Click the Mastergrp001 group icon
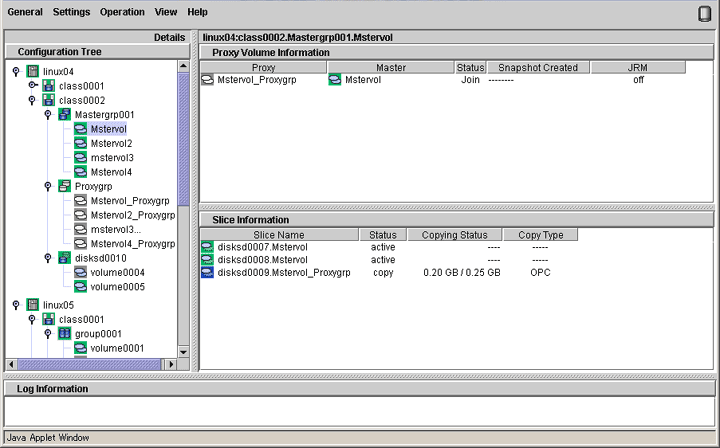The image size is (720, 448). coord(65,115)
